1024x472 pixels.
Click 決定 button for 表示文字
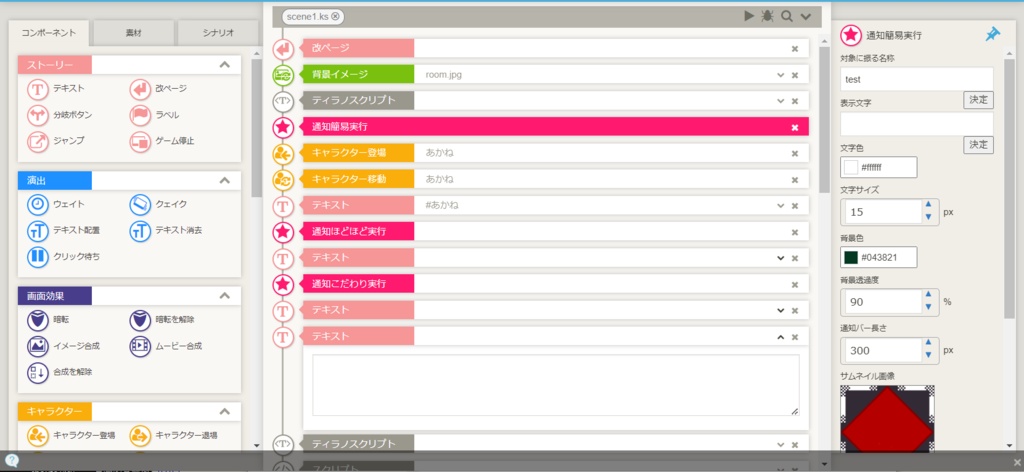click(978, 145)
